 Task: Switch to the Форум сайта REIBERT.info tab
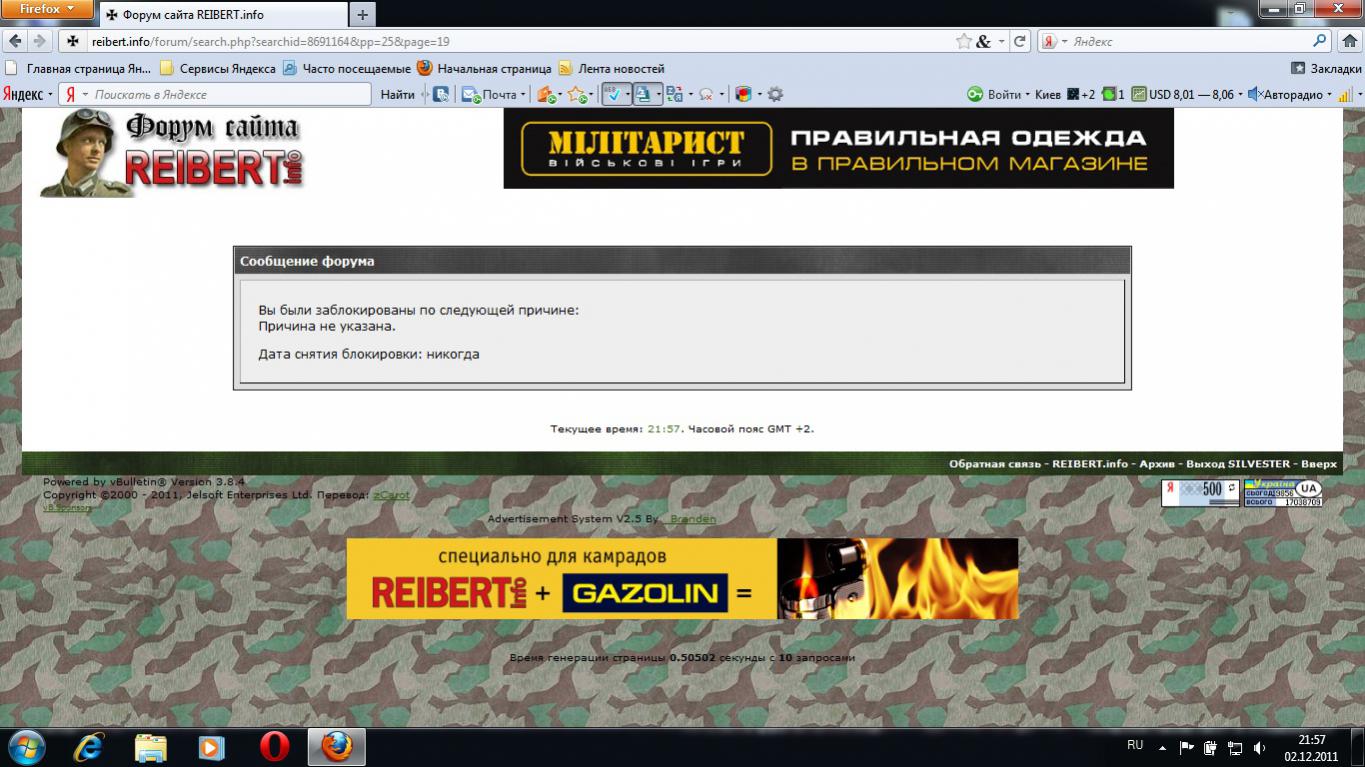223,15
